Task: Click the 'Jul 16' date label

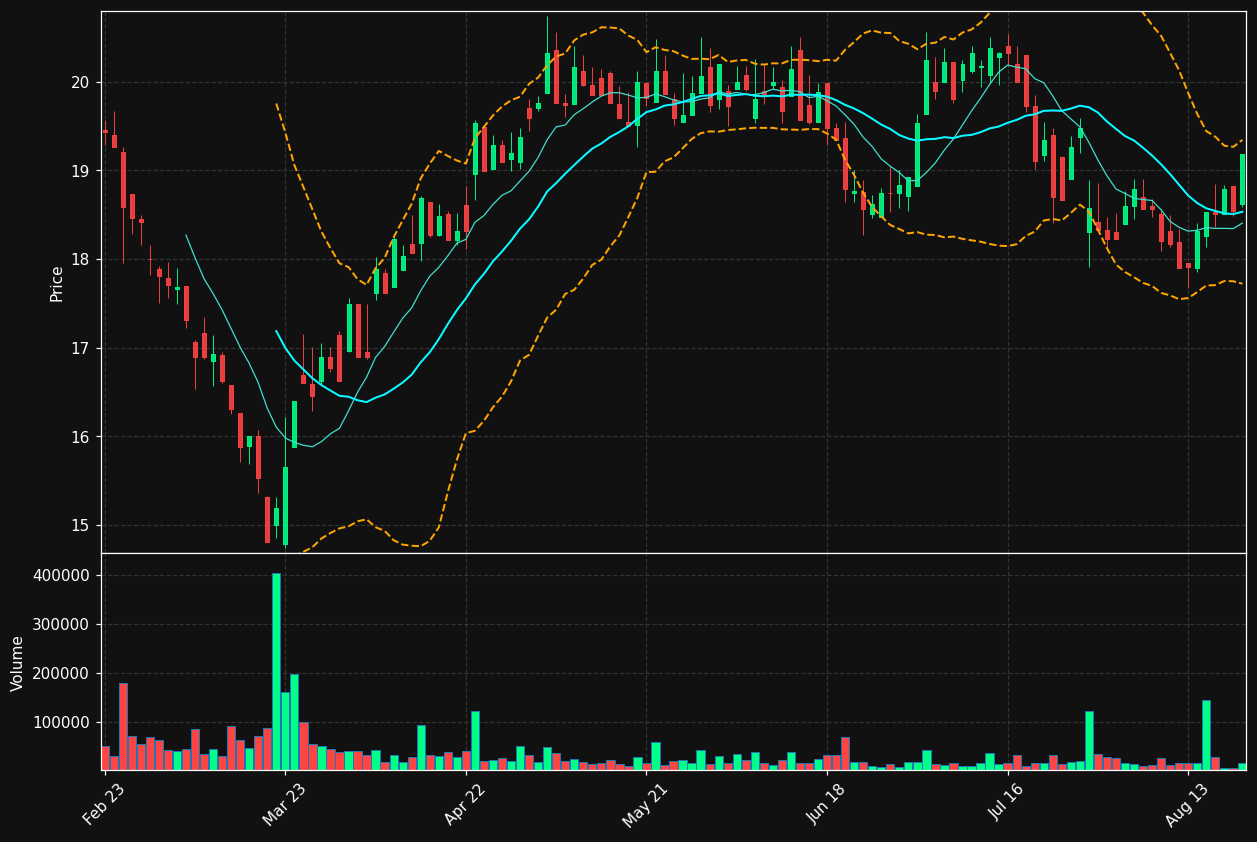Action: (1007, 804)
